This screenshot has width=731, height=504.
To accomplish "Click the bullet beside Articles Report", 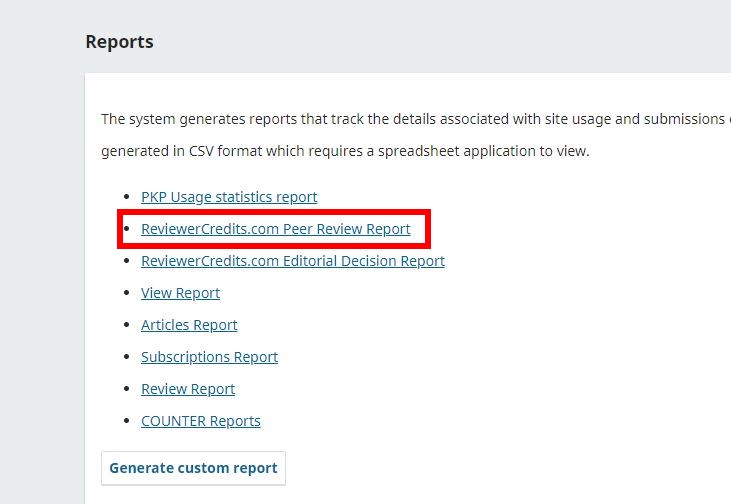I will (x=126, y=326).
